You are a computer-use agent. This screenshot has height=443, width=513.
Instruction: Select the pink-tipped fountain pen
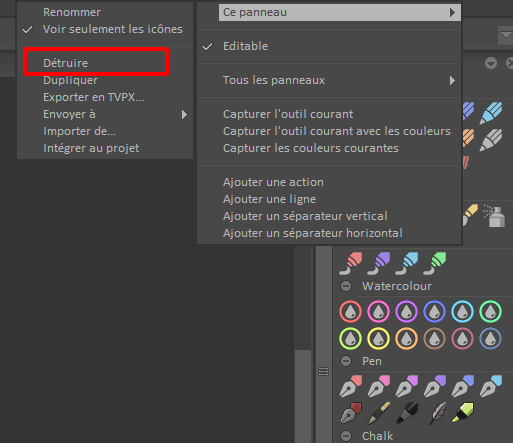(x=379, y=386)
